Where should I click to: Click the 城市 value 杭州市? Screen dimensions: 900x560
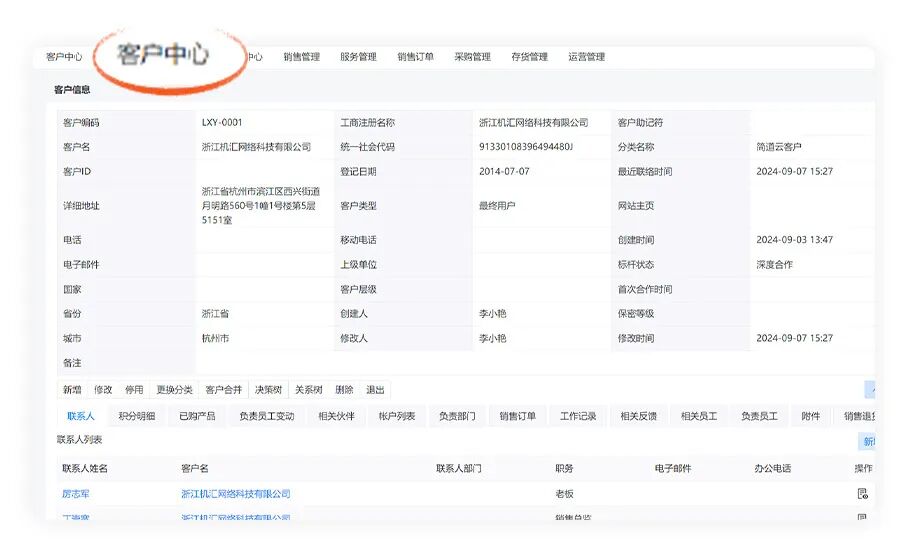[x=215, y=338]
